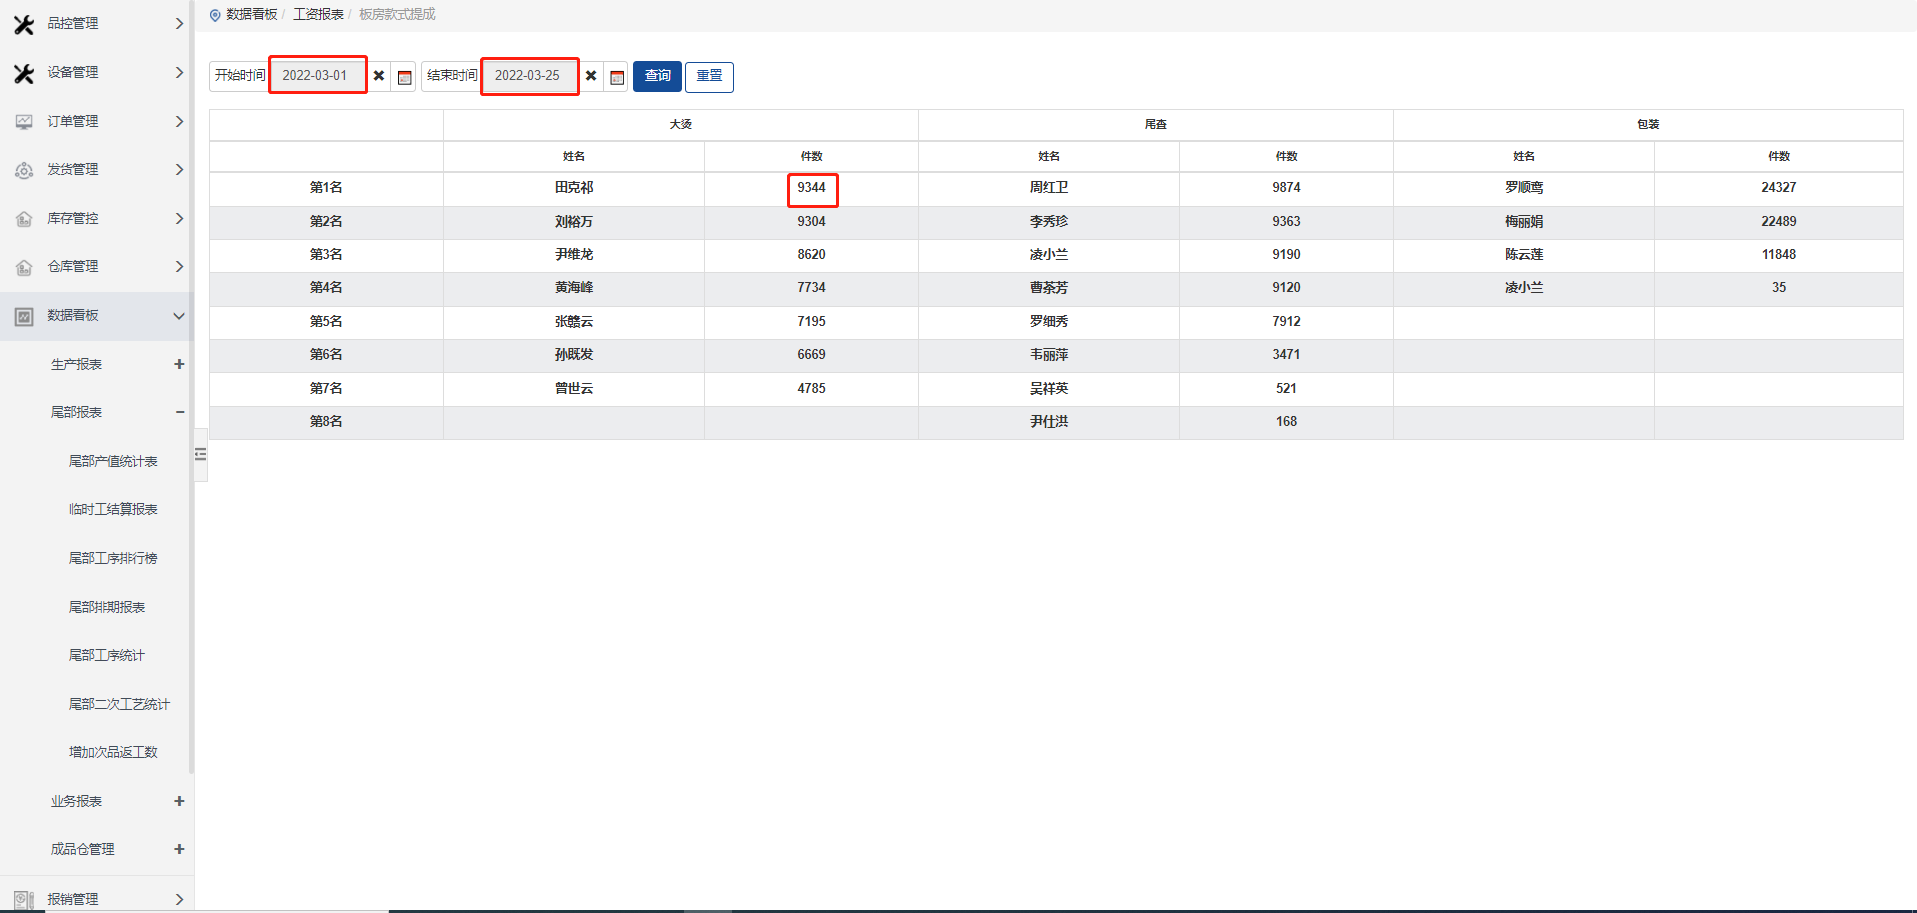The height and width of the screenshot is (913, 1917).
Task: Clear the start date with X icon
Action: [379, 76]
